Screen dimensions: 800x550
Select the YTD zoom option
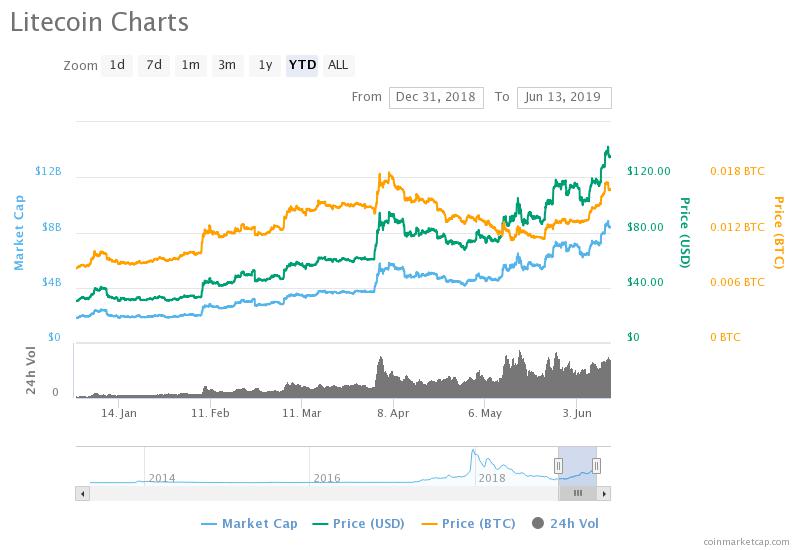302,65
